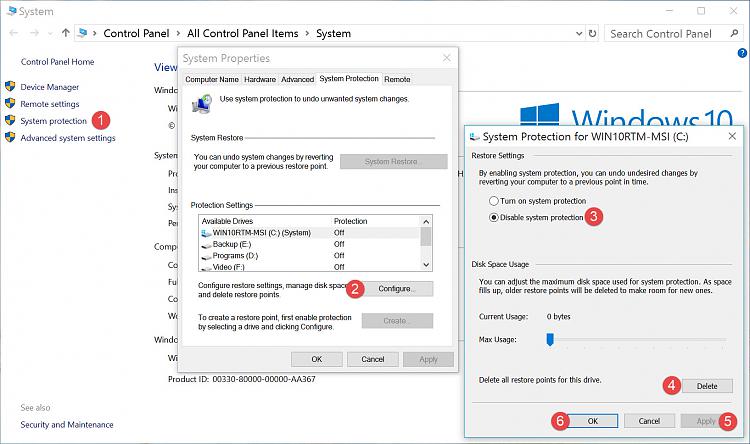The image size is (750, 444).
Task: Click the shield icon beside Device Manager
Action: (x=10, y=86)
